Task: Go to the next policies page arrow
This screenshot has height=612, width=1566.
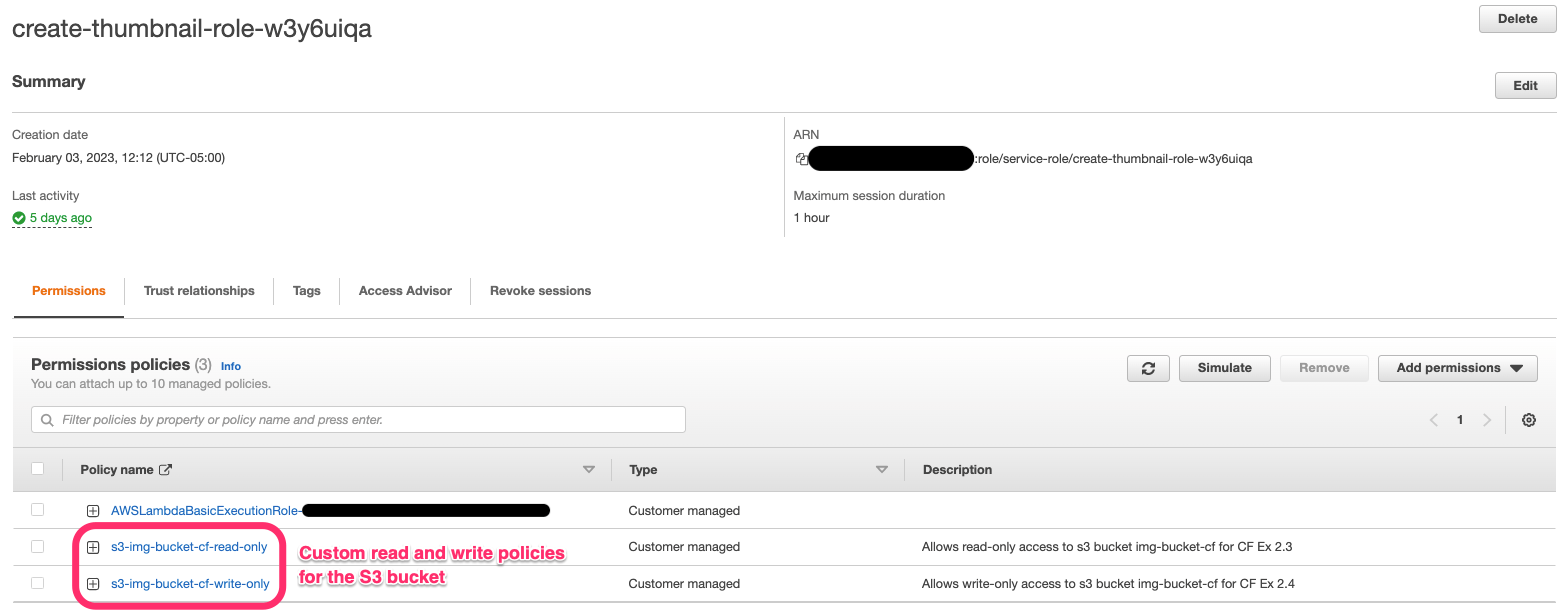Action: 1487,420
